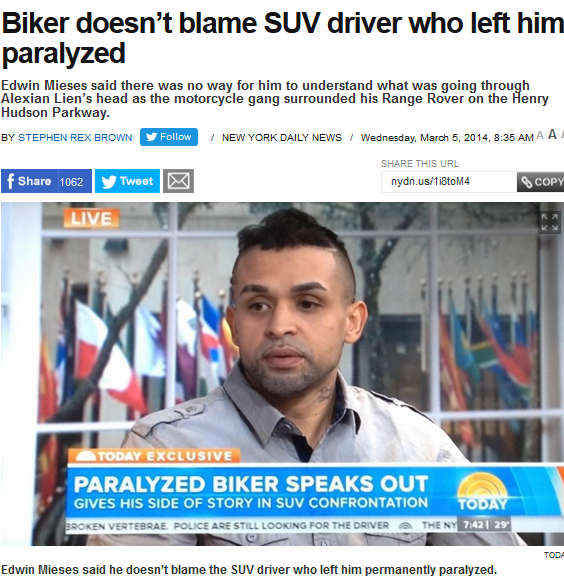Image resolution: width=564 pixels, height=582 pixels.
Task: Follow the author on Twitter
Action: click(x=169, y=137)
